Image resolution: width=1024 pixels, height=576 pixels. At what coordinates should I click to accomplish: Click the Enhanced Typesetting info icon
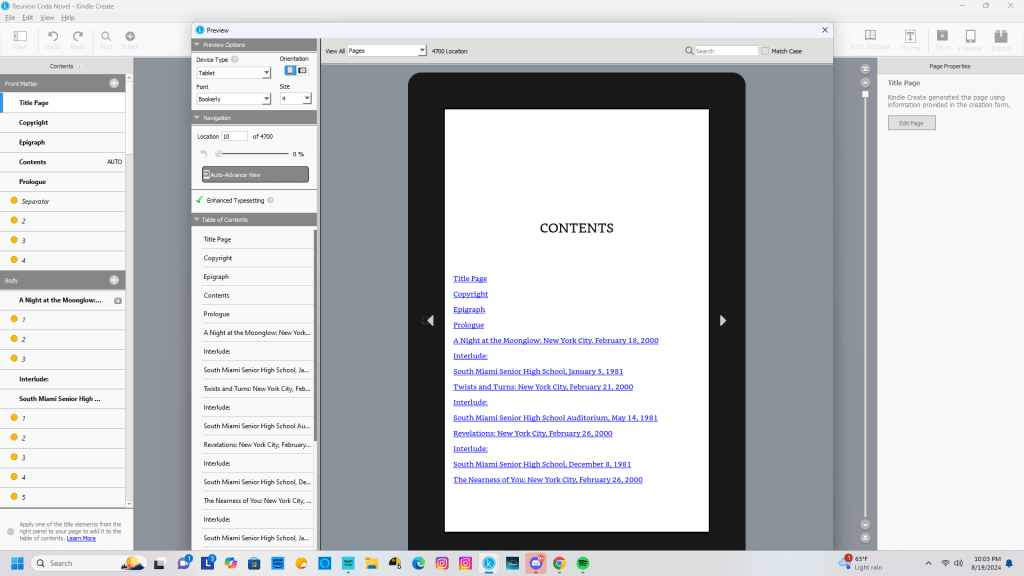click(271, 200)
